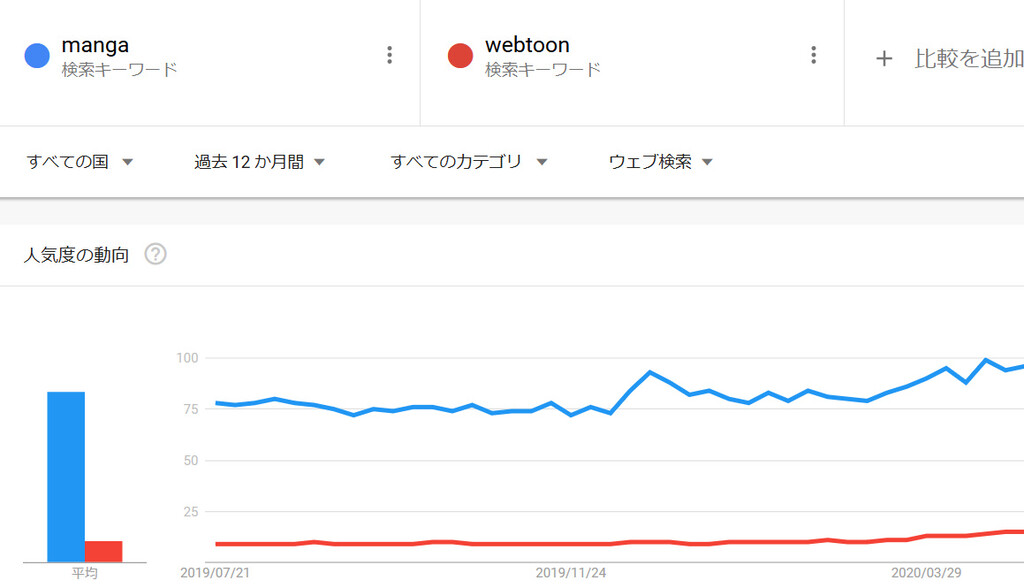Click the red webtoon average bar
1024x588 pixels.
[103, 551]
